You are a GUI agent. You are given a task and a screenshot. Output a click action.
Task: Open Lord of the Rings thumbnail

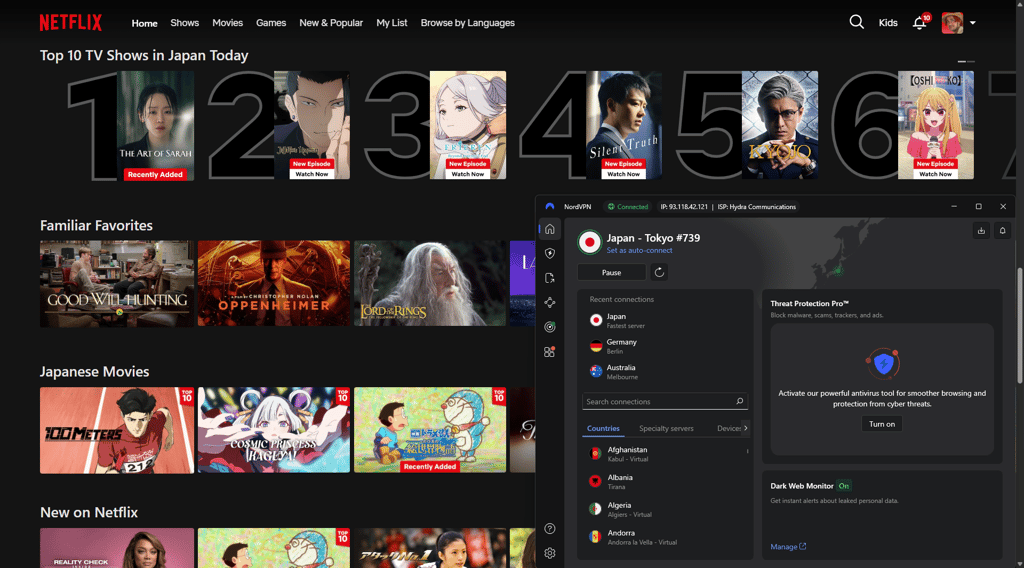[x=430, y=284]
